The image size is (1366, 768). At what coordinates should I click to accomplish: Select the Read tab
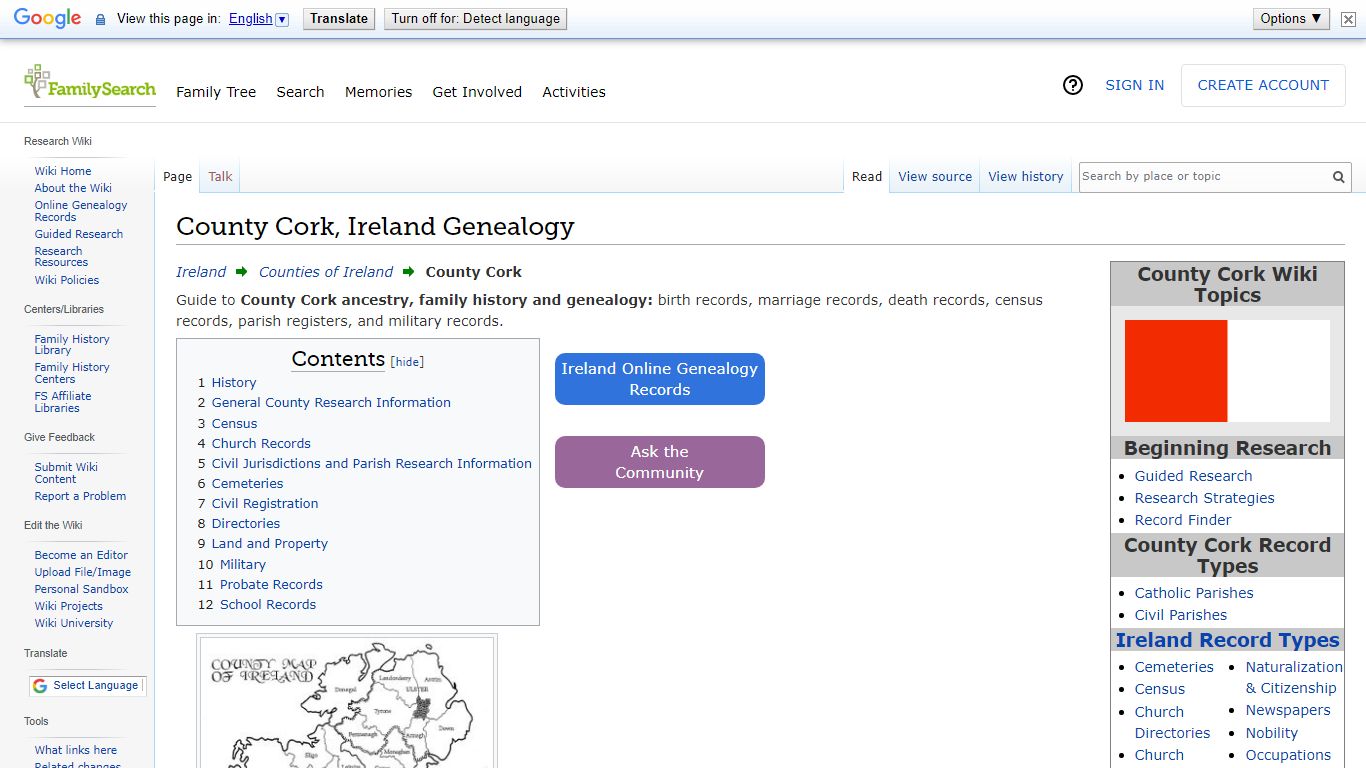tap(867, 177)
